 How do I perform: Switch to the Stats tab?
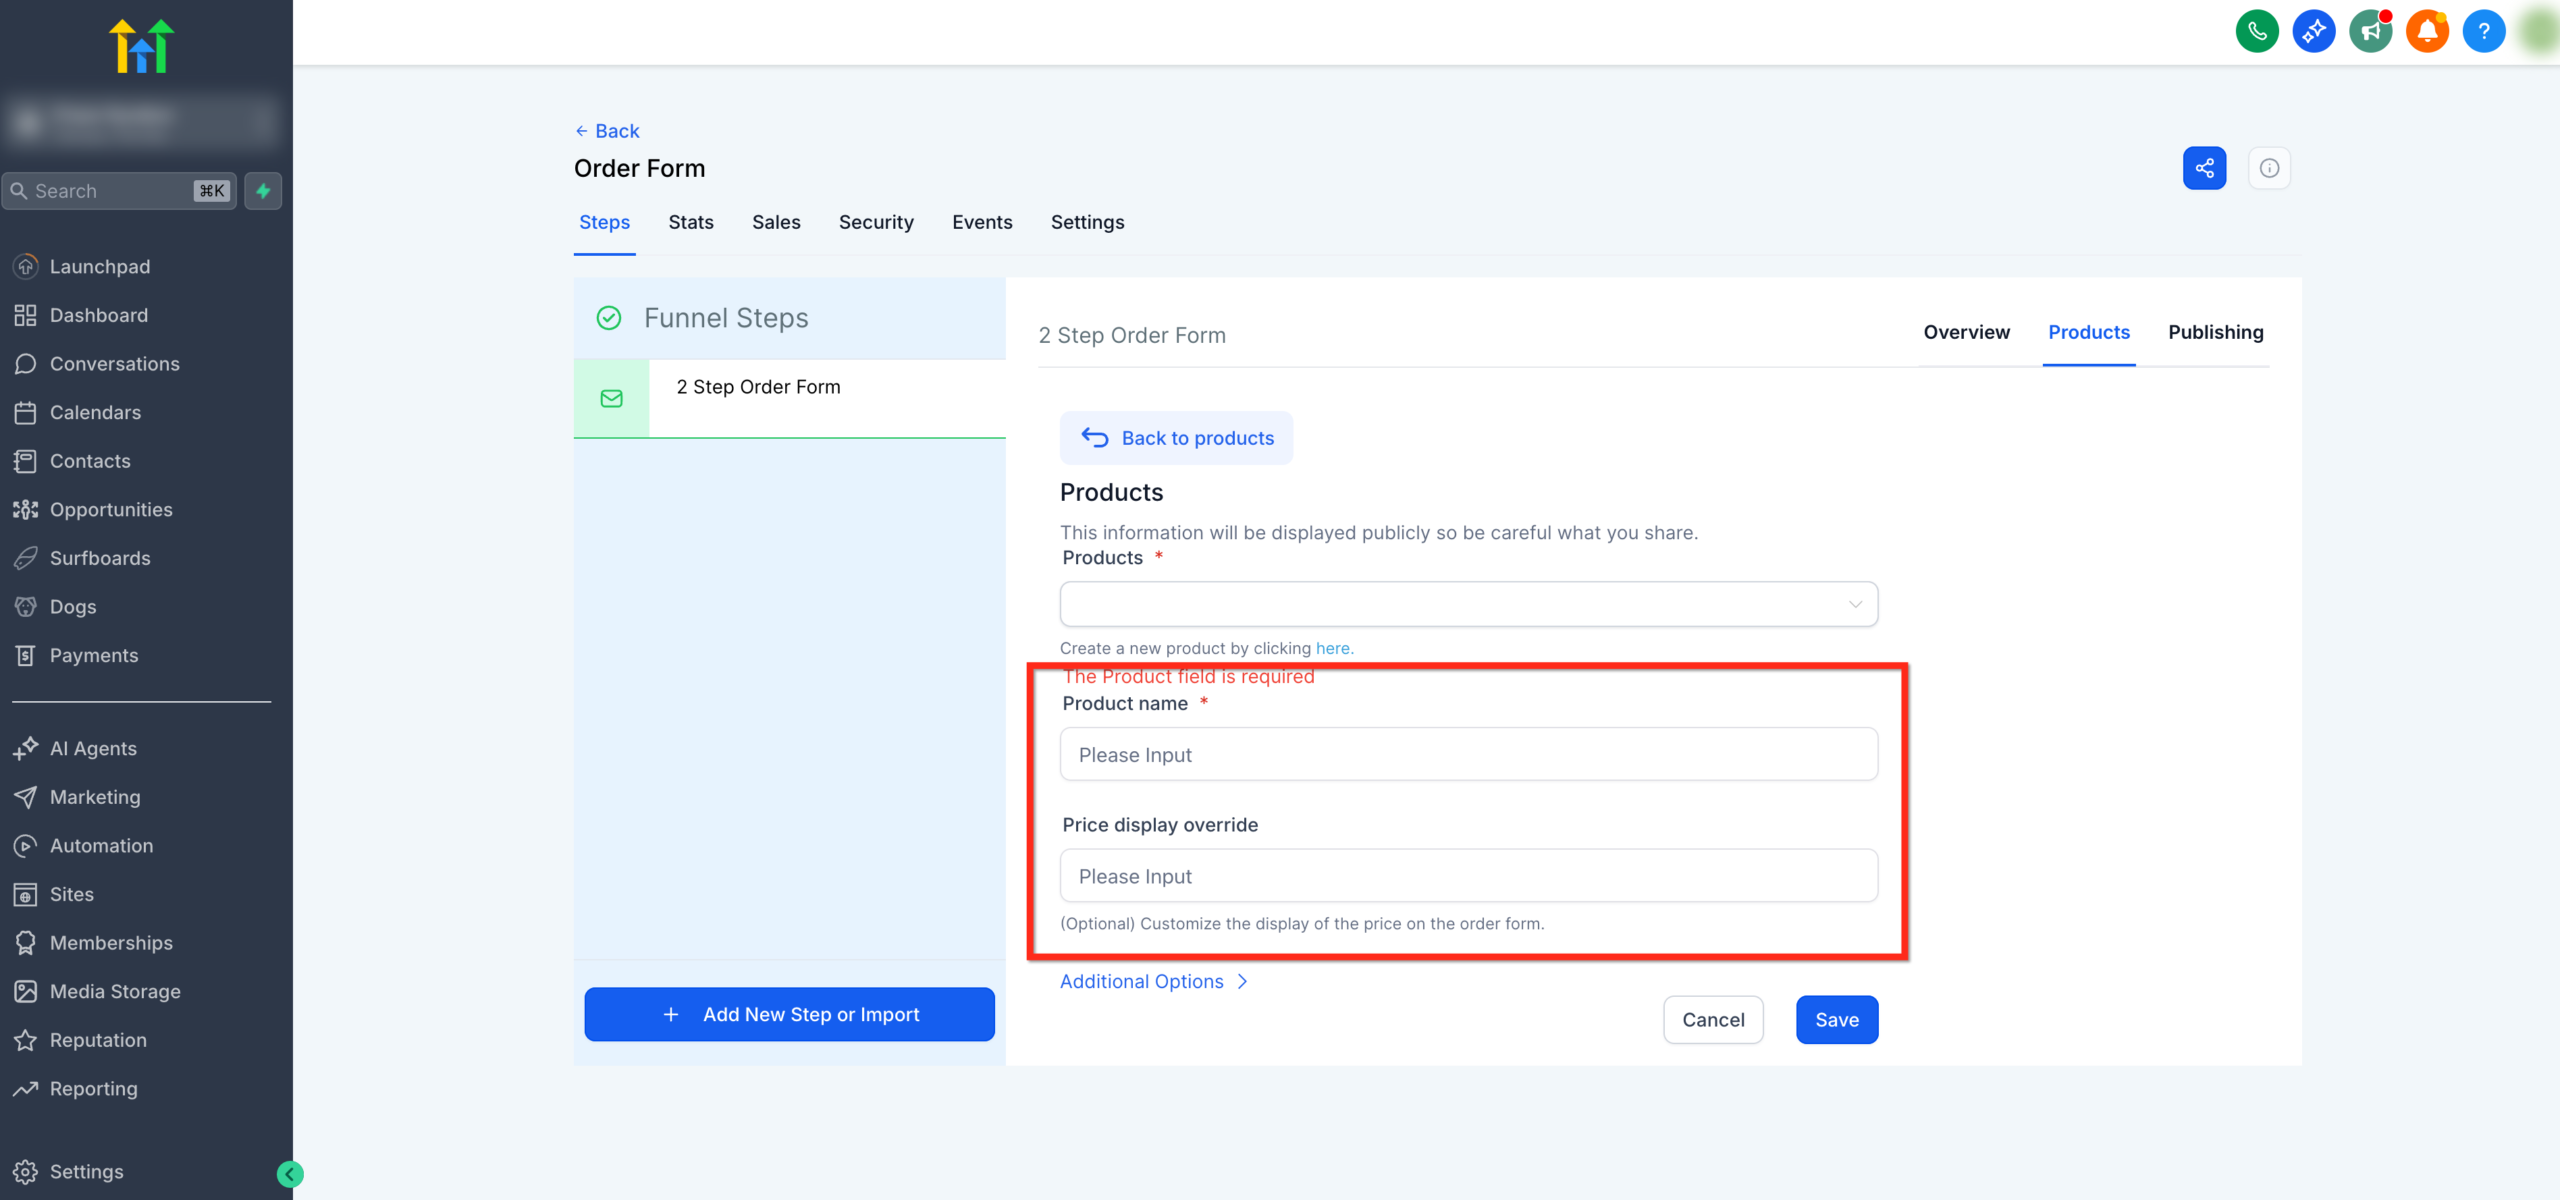point(690,222)
